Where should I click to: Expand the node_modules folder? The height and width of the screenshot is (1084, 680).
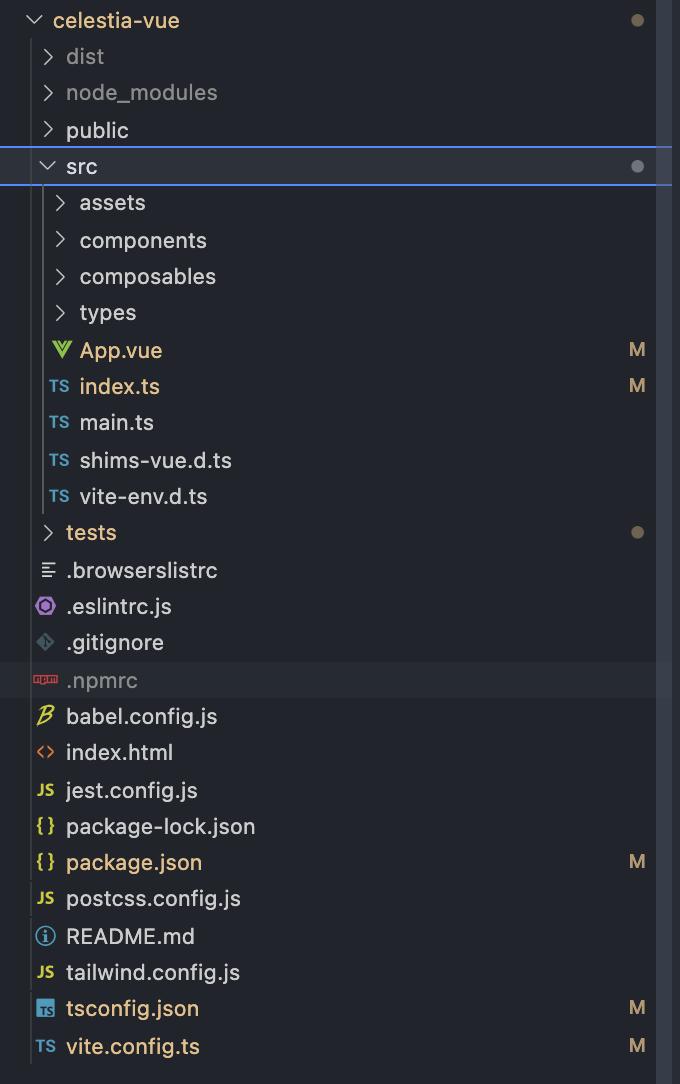pyautogui.click(x=142, y=93)
